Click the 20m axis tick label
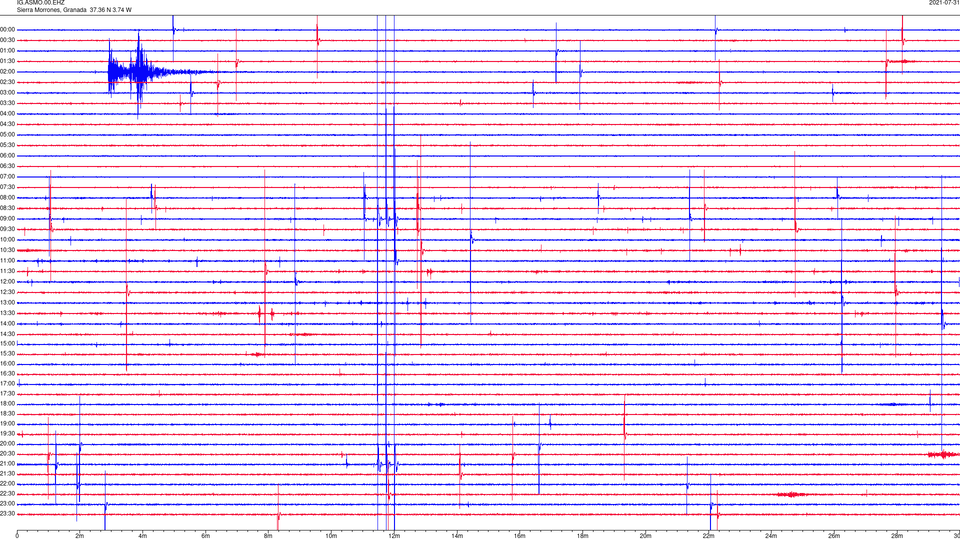This screenshot has height=540, width=960. coord(645,536)
